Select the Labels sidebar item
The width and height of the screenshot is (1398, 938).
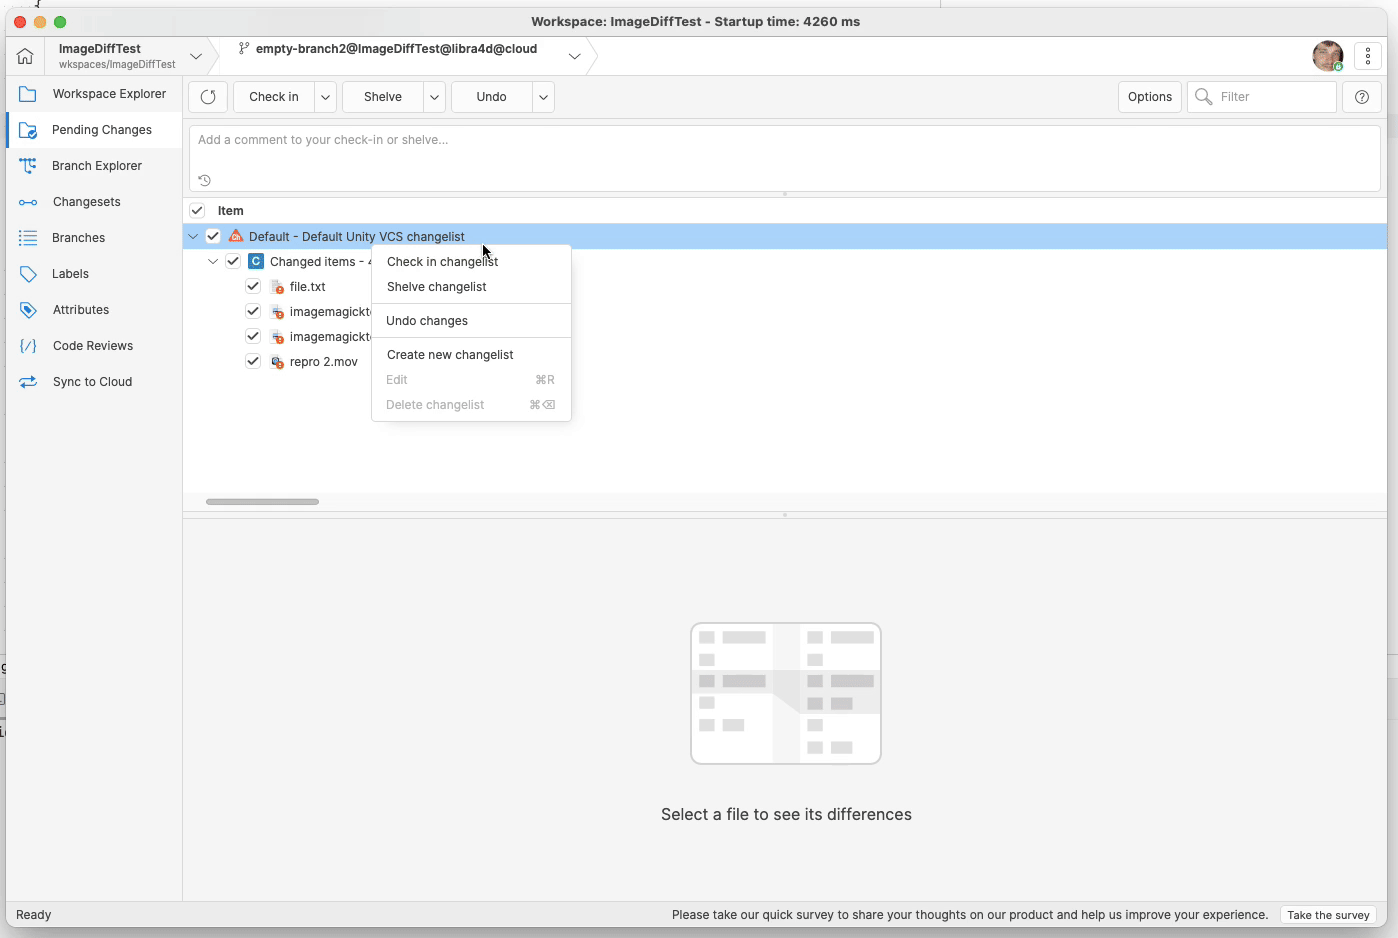[x=70, y=273]
